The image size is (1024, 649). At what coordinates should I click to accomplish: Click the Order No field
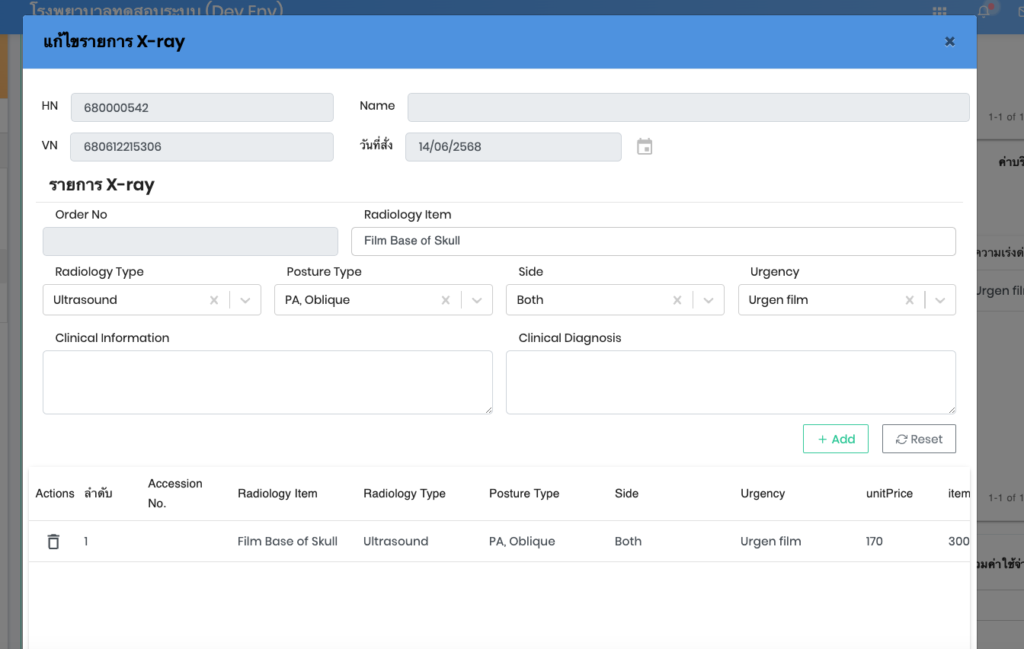pos(190,241)
